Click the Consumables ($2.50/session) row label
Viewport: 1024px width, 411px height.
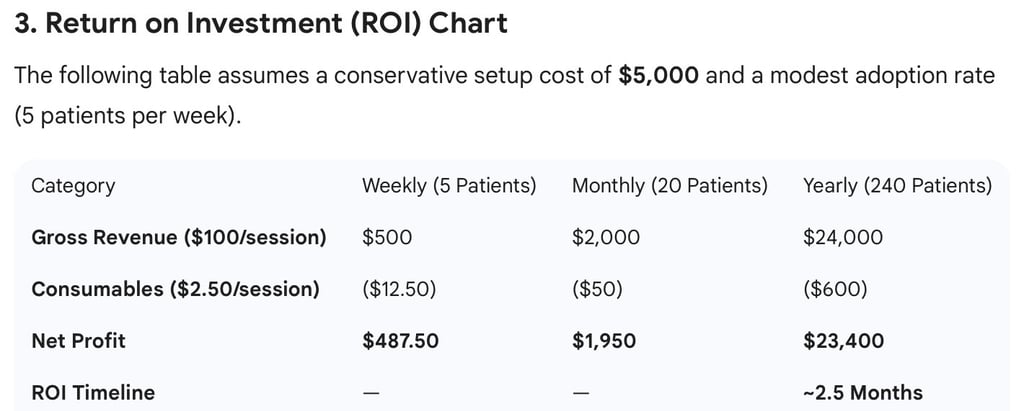[175, 290]
